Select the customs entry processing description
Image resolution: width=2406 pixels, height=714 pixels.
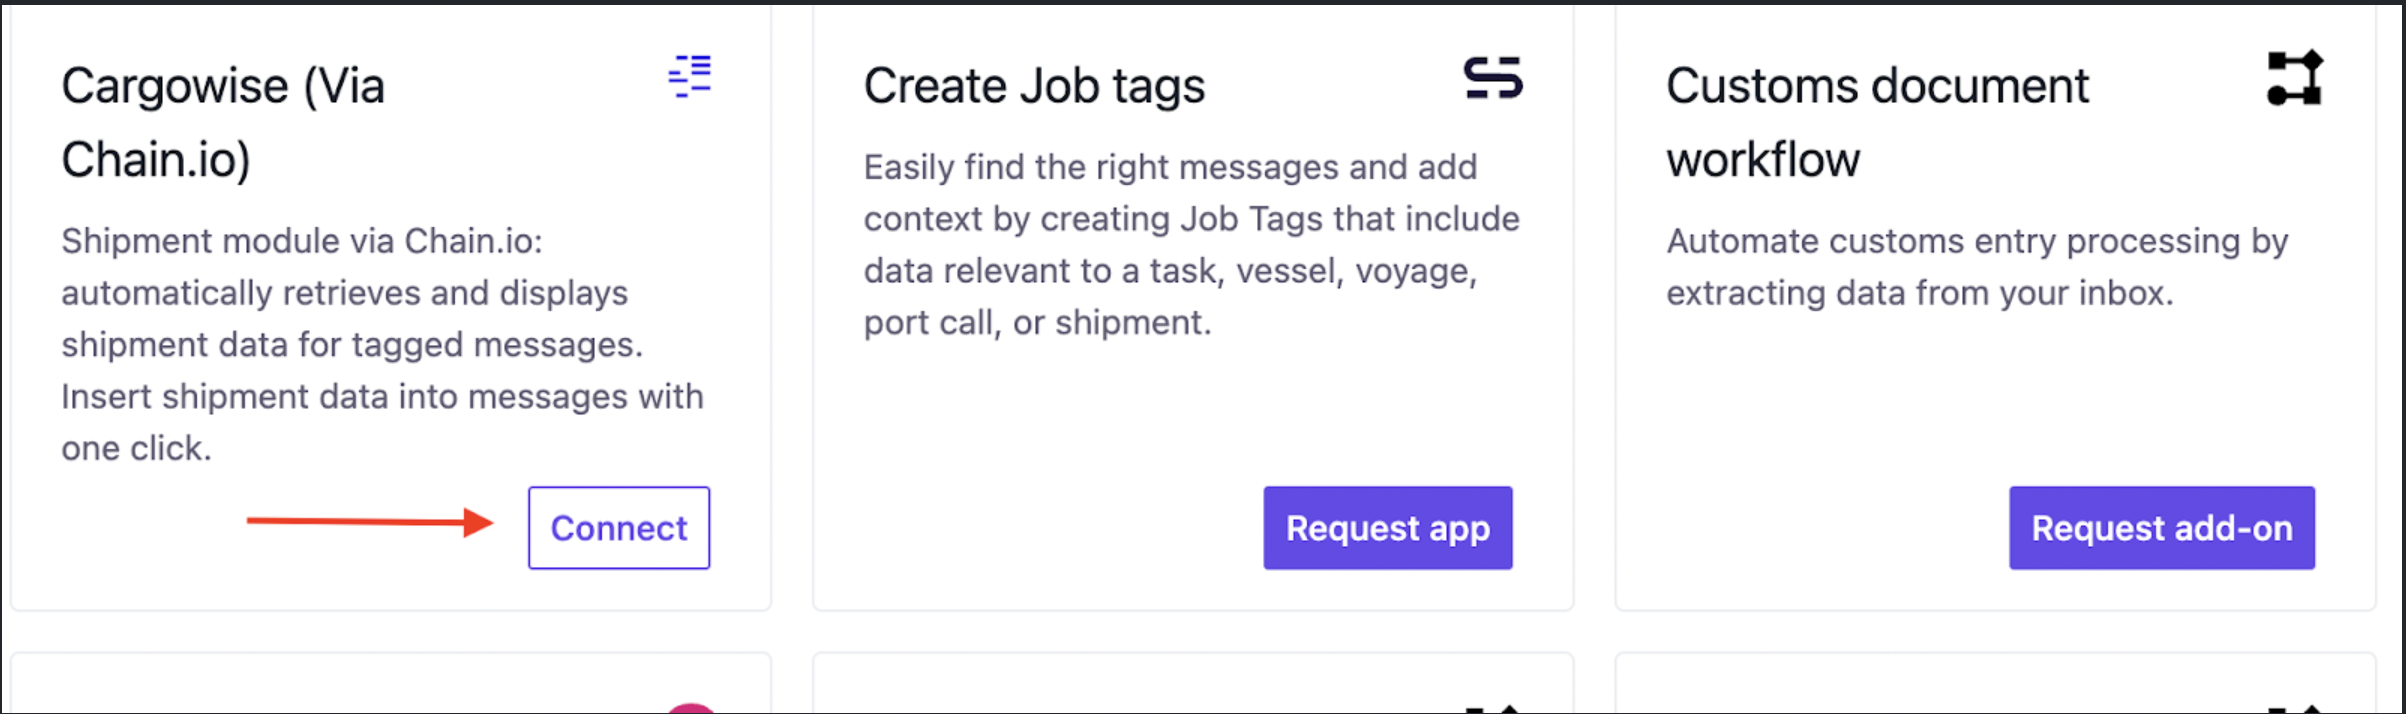click(1977, 266)
